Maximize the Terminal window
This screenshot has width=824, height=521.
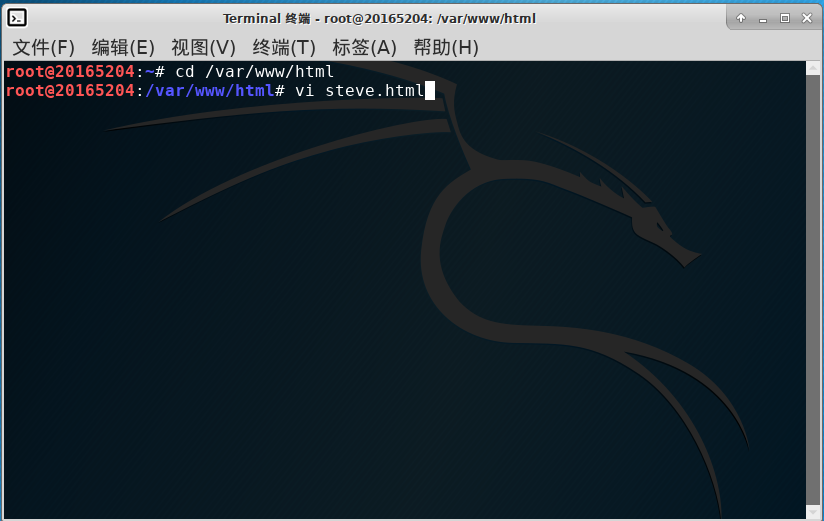785,18
